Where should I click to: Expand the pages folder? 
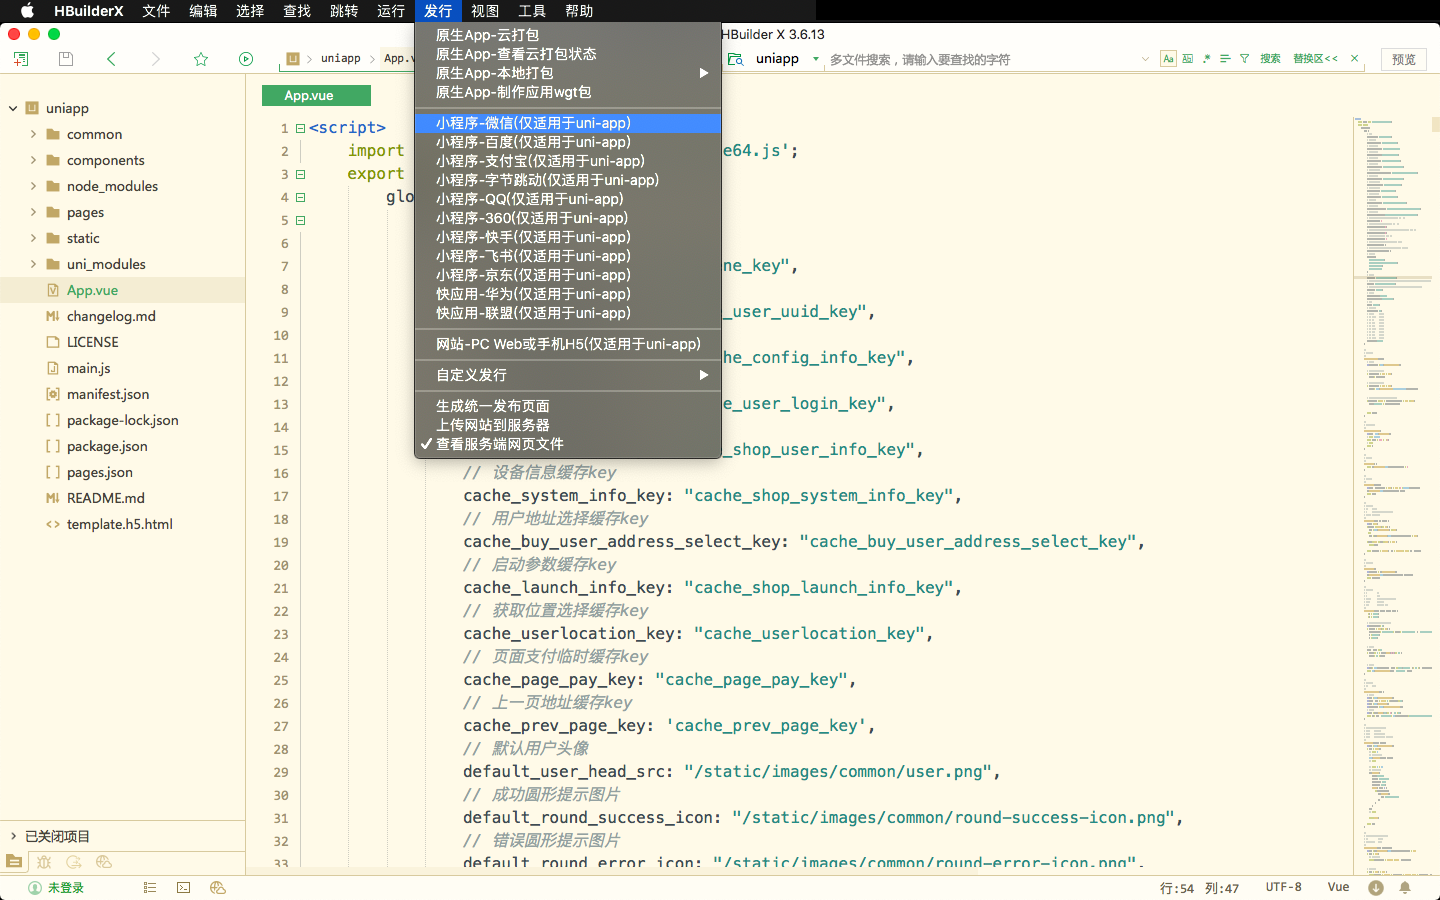[x=33, y=212]
